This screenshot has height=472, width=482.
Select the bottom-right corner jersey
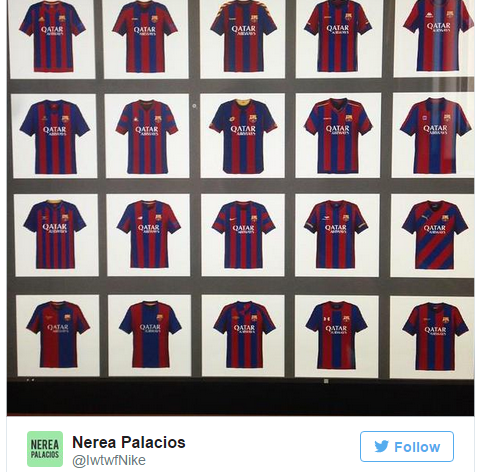pyautogui.click(x=435, y=336)
